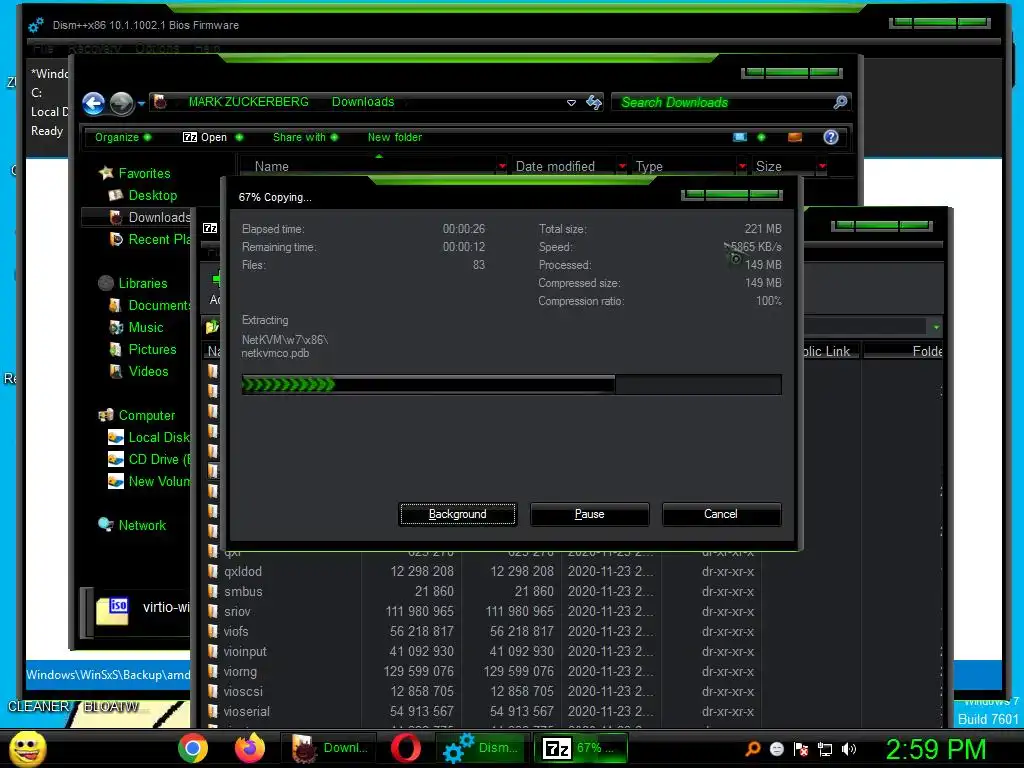This screenshot has width=1024, height=768.
Task: Pause the 7-Zip extraction
Action: click(589, 514)
